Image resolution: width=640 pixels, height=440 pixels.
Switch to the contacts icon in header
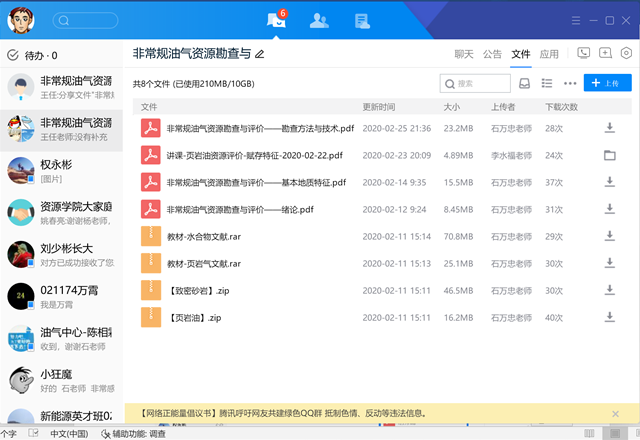pyautogui.click(x=319, y=20)
